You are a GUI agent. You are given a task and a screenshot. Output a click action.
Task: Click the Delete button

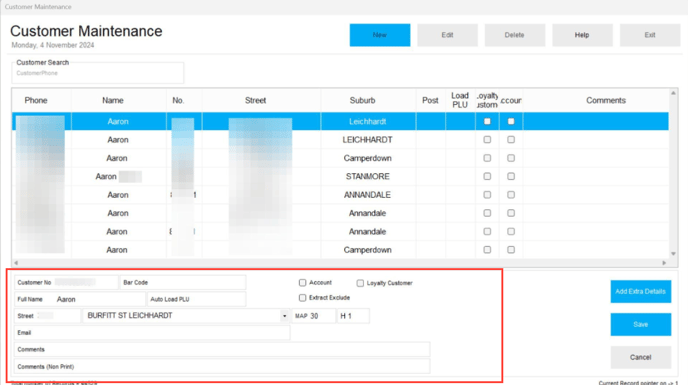pos(515,35)
